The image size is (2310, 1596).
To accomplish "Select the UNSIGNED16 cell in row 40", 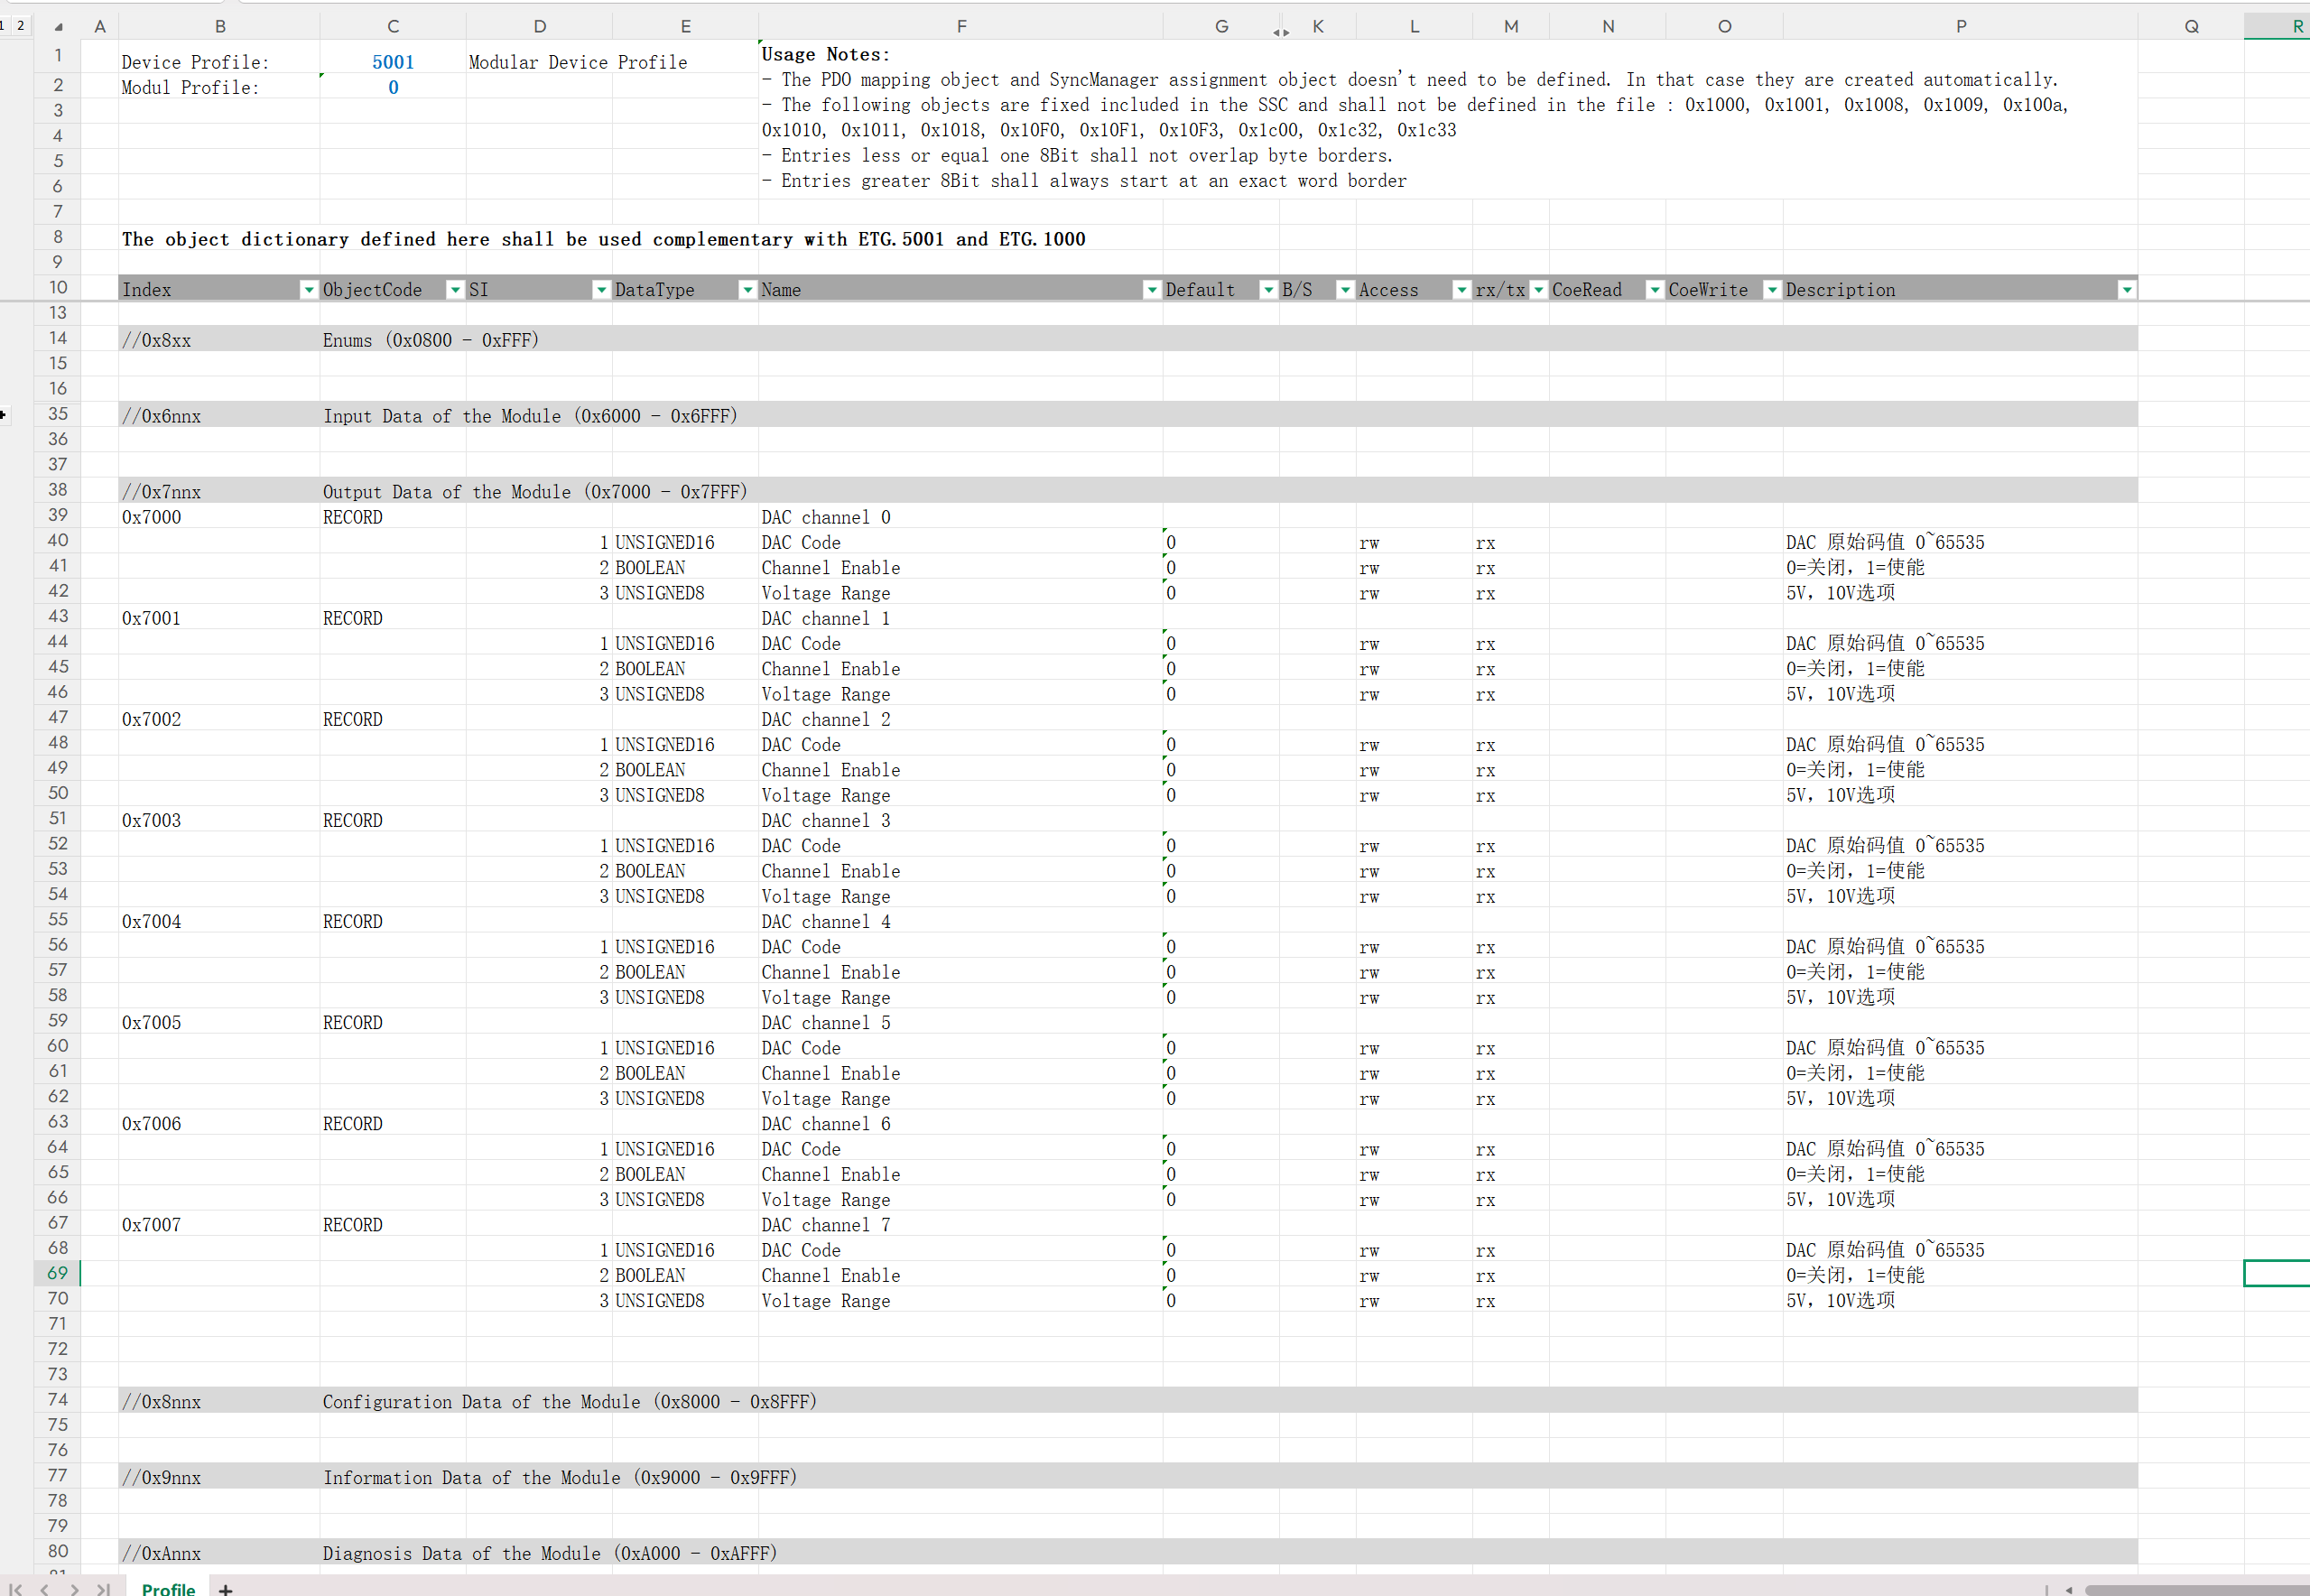I will pyautogui.click(x=685, y=542).
